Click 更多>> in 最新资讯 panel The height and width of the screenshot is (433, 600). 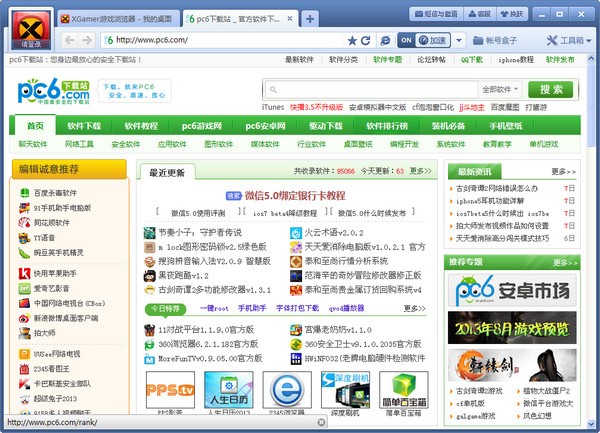tap(563, 172)
